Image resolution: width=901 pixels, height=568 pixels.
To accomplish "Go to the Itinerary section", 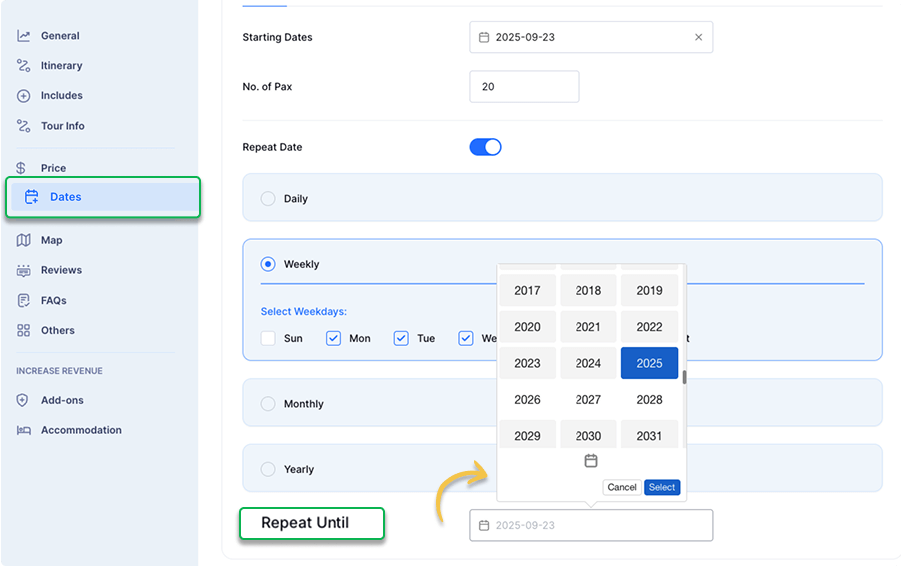I will pyautogui.click(x=61, y=66).
